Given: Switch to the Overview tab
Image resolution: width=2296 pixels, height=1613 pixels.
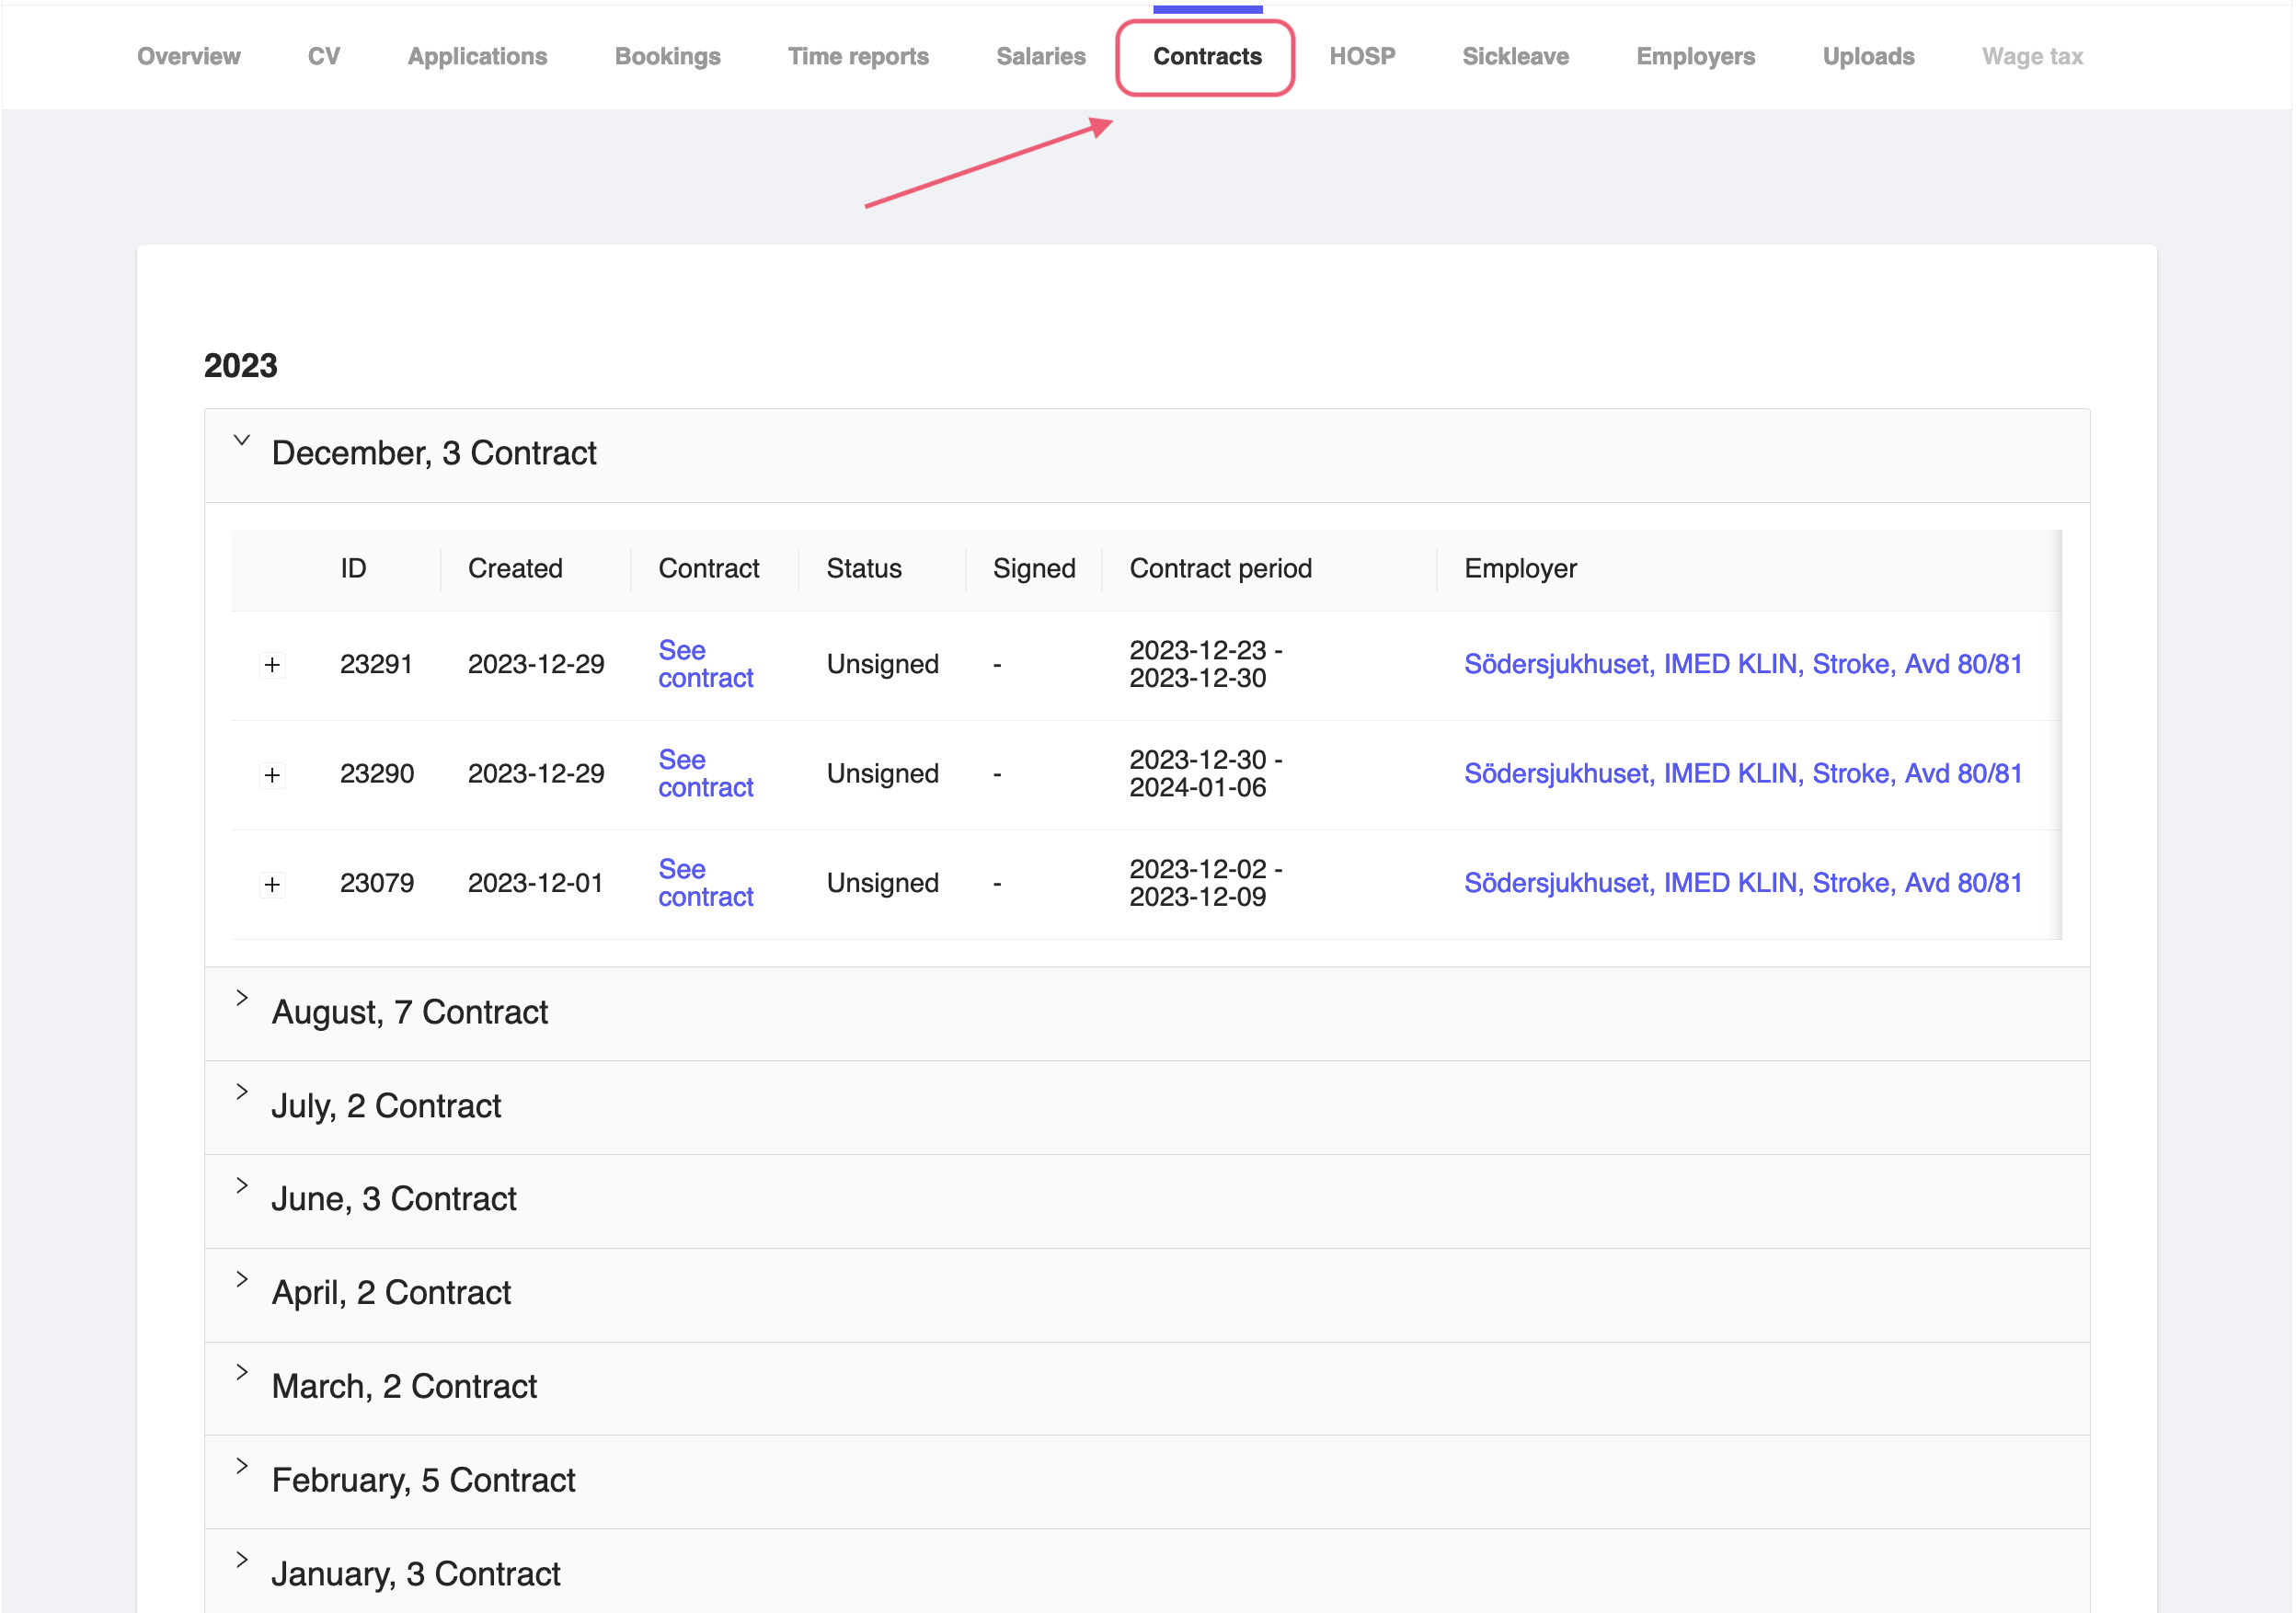Looking at the screenshot, I should (x=188, y=56).
